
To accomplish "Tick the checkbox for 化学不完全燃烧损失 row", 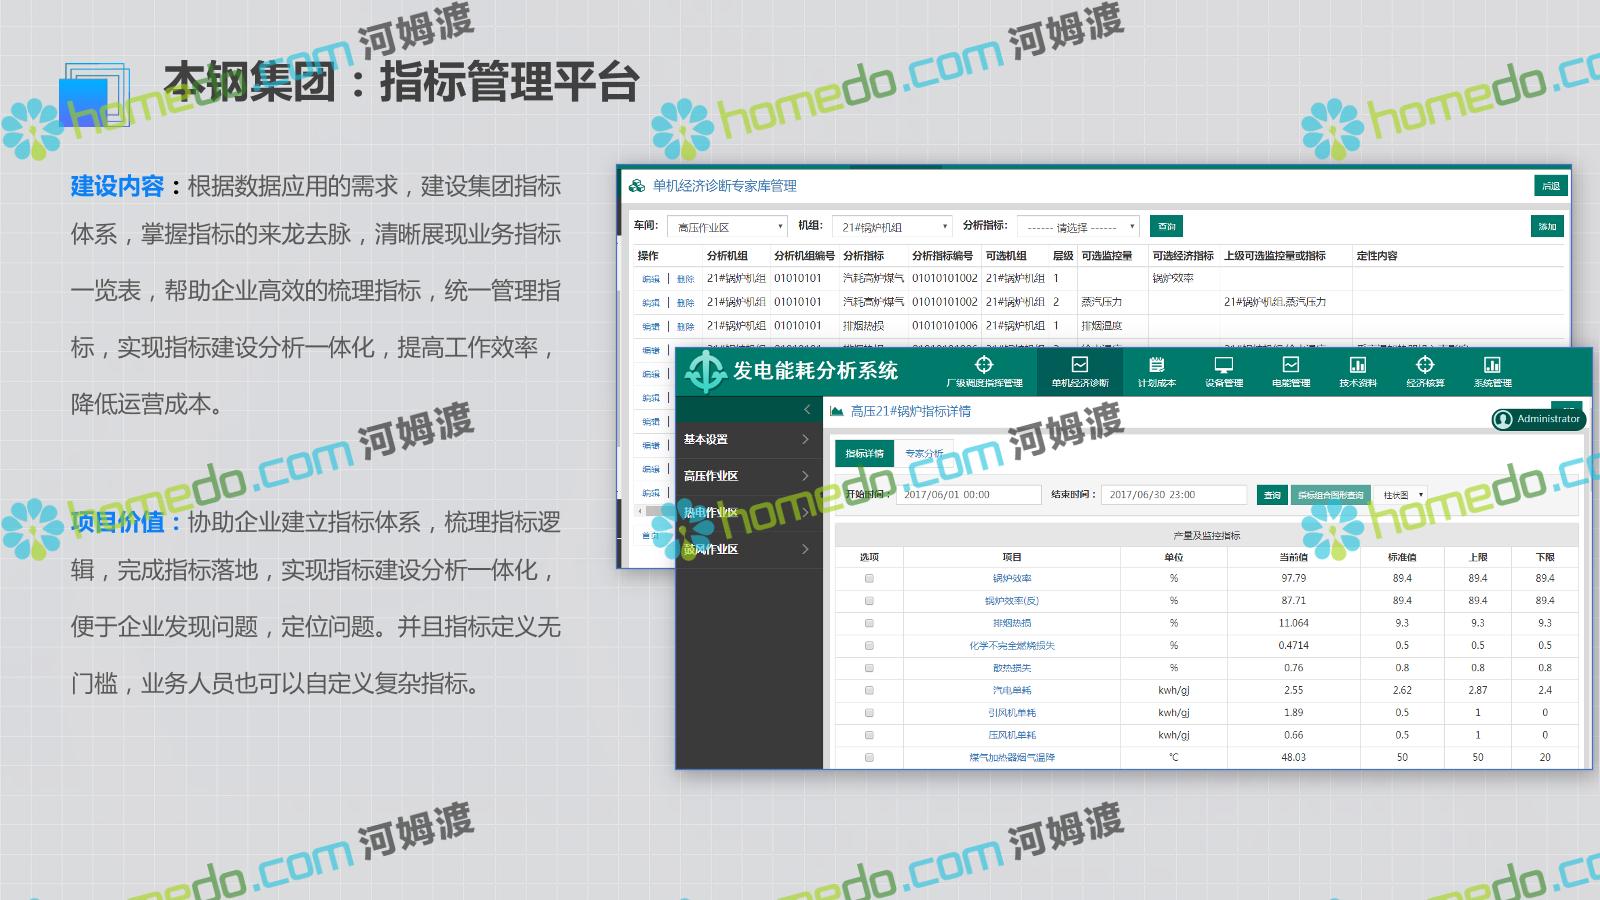I will pos(869,646).
